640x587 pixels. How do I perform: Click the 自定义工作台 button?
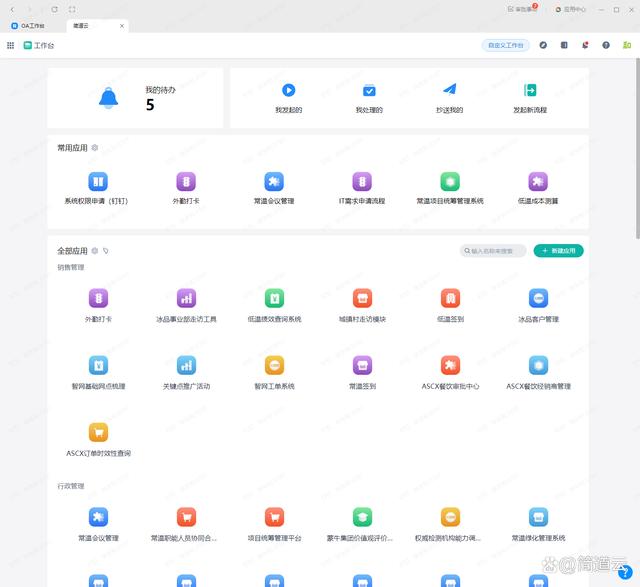(x=505, y=45)
